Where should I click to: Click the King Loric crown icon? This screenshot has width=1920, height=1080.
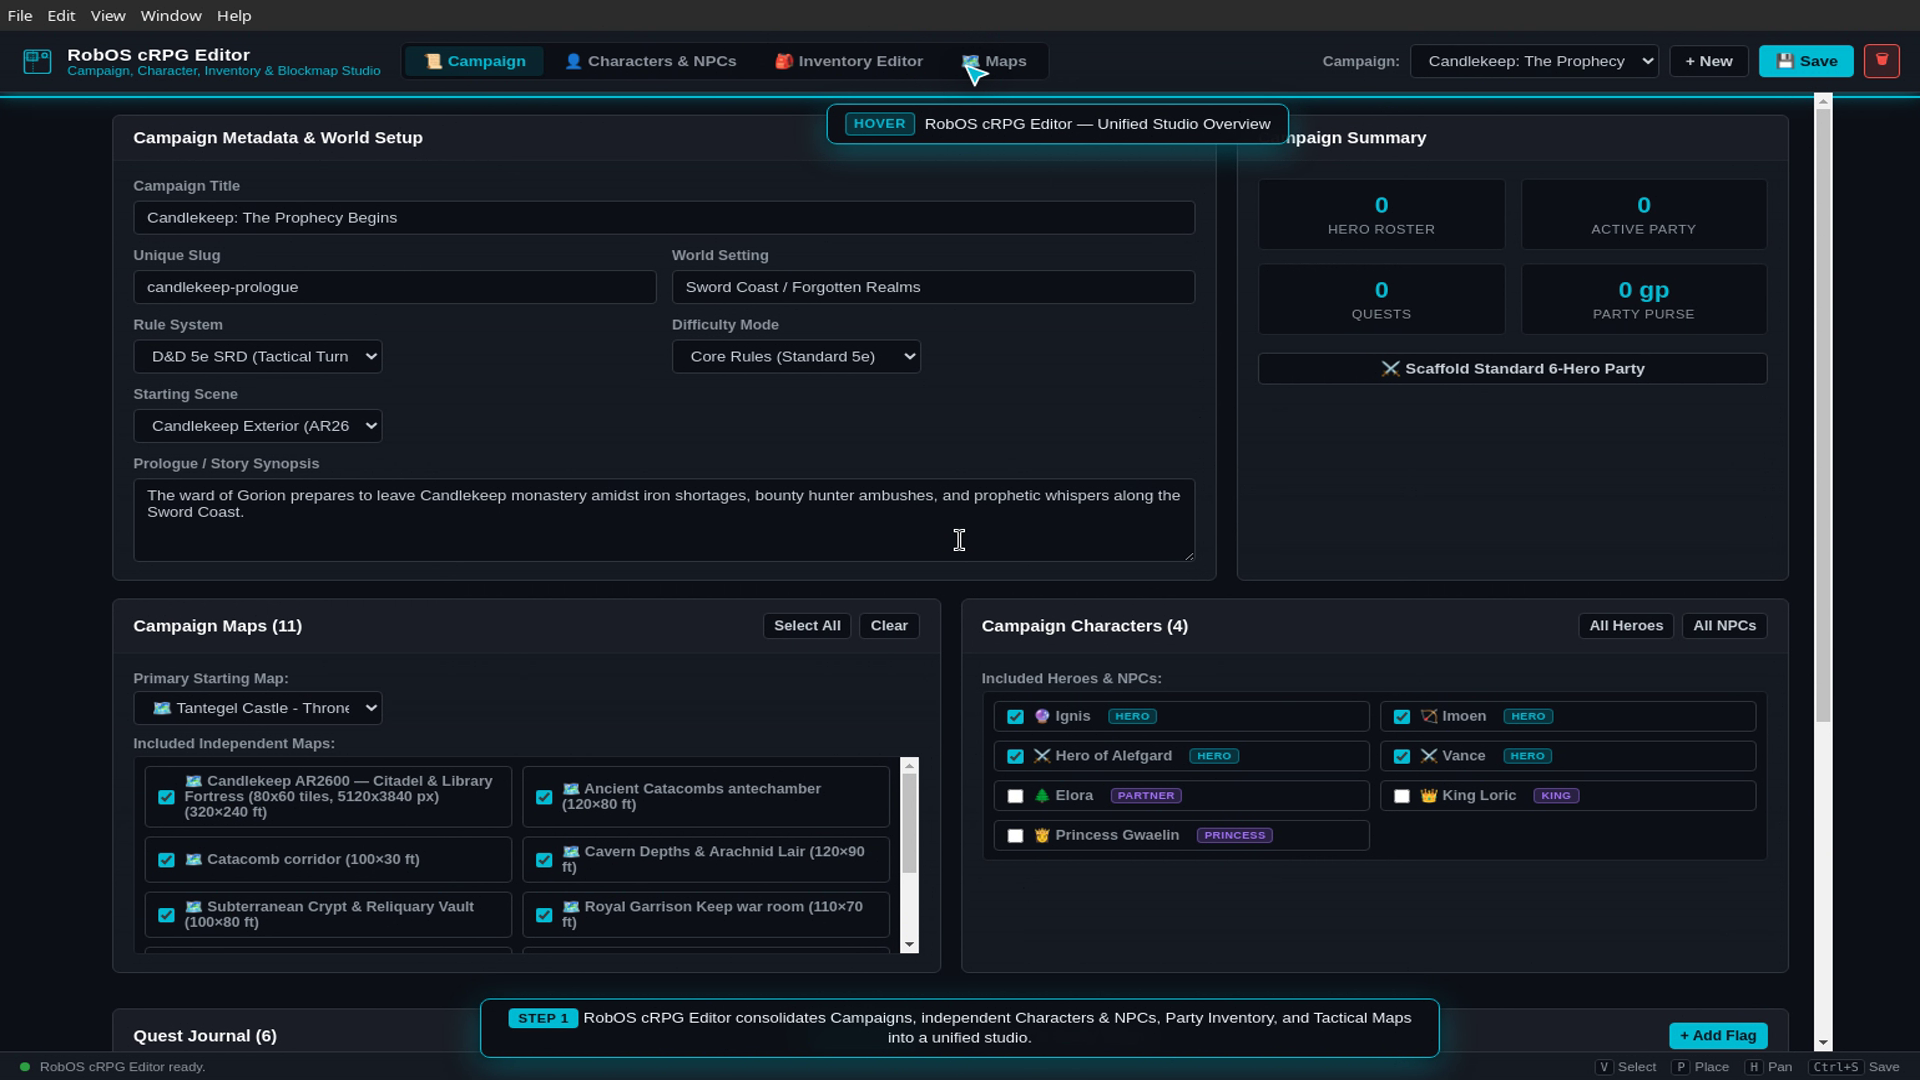point(1429,796)
